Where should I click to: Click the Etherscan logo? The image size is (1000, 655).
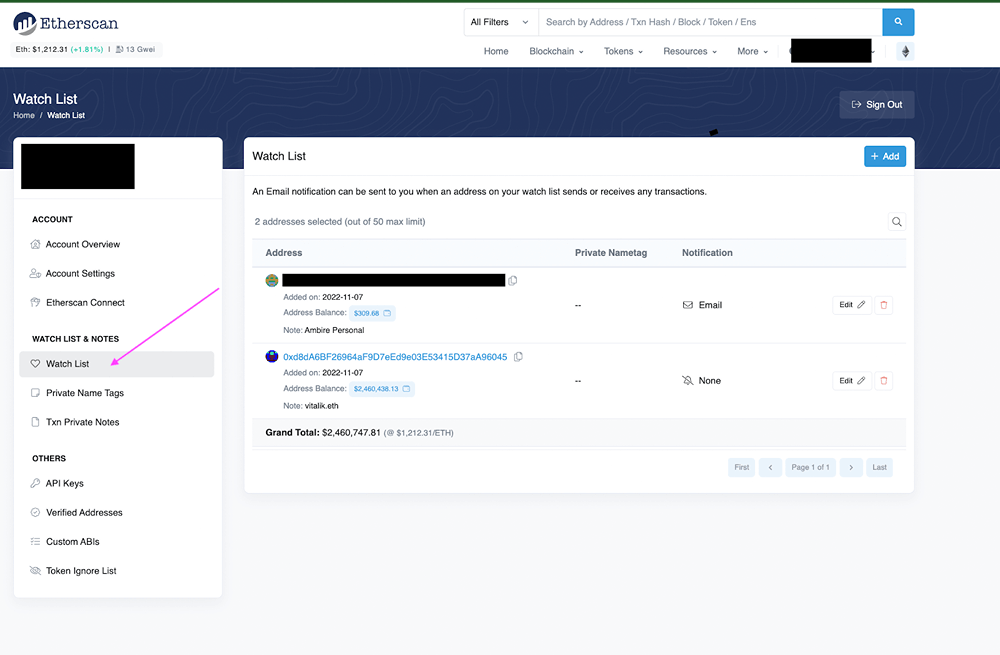click(x=66, y=24)
